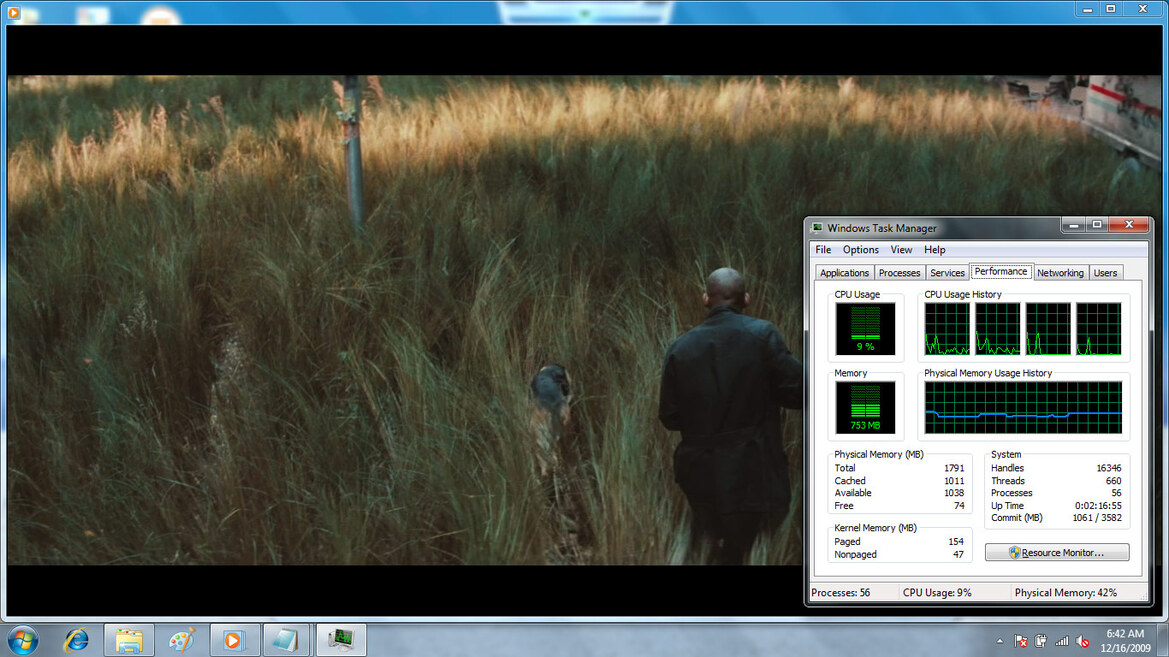This screenshot has width=1169, height=657.
Task: Click the Up Time value 0:02:16:55
Action: [x=1098, y=506]
